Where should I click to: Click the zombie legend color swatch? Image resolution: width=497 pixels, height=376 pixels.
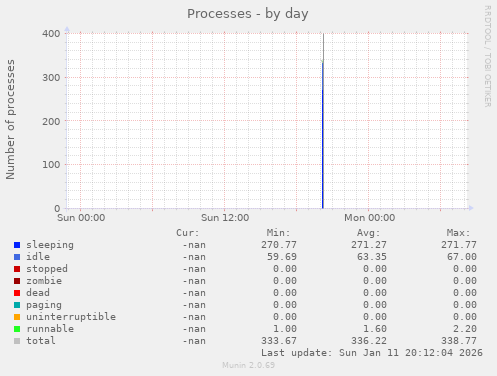click(17, 281)
